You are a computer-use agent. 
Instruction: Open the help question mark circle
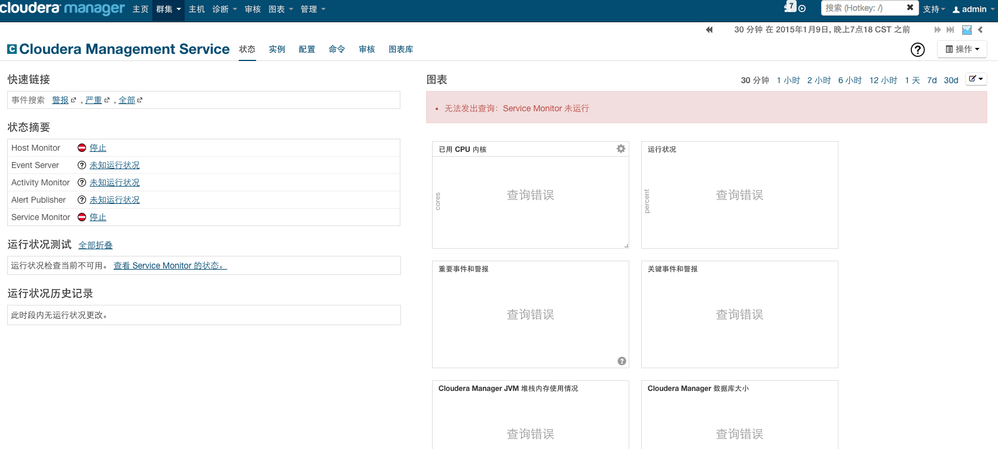[x=918, y=50]
